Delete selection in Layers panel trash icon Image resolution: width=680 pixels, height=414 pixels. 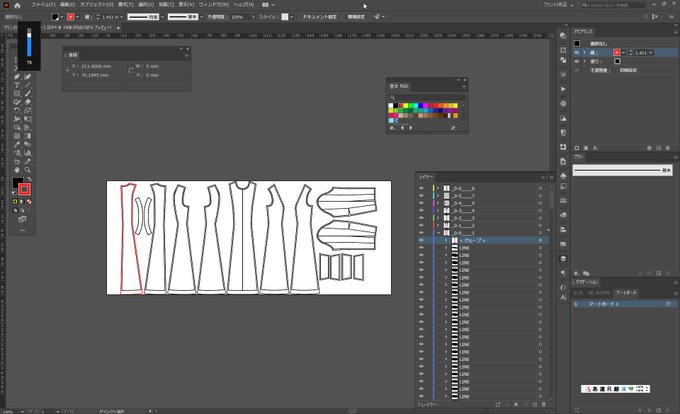(543, 404)
